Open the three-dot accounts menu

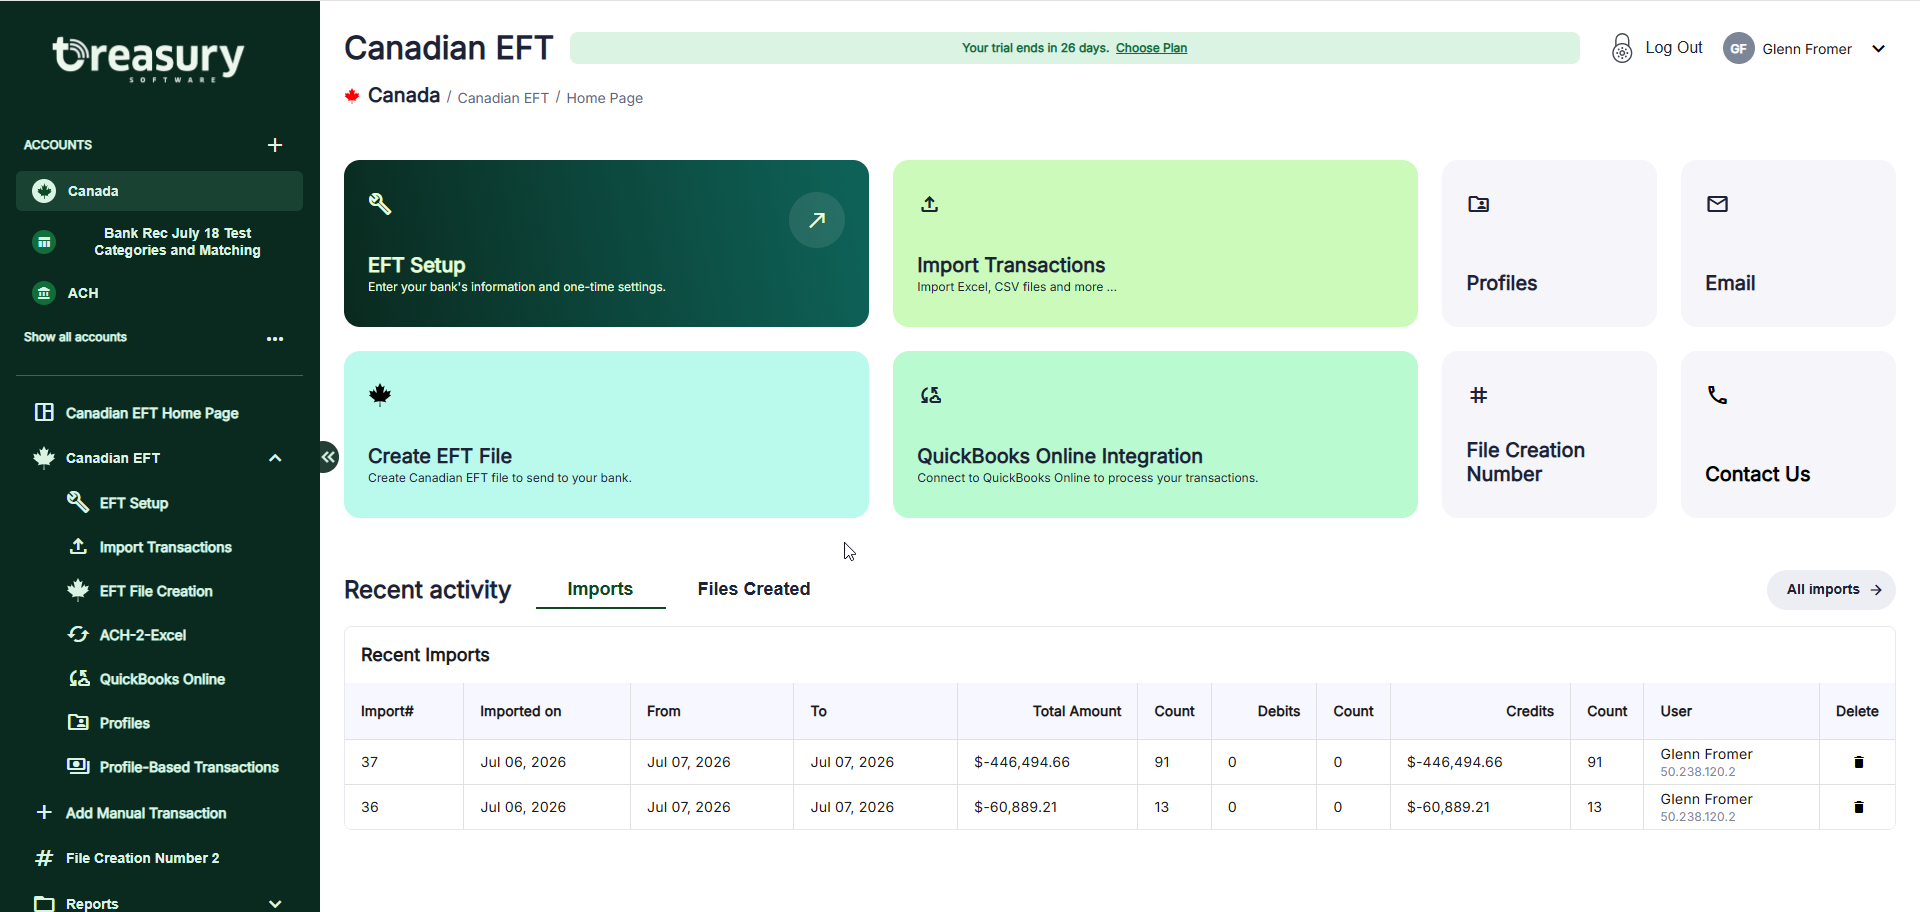tap(275, 339)
